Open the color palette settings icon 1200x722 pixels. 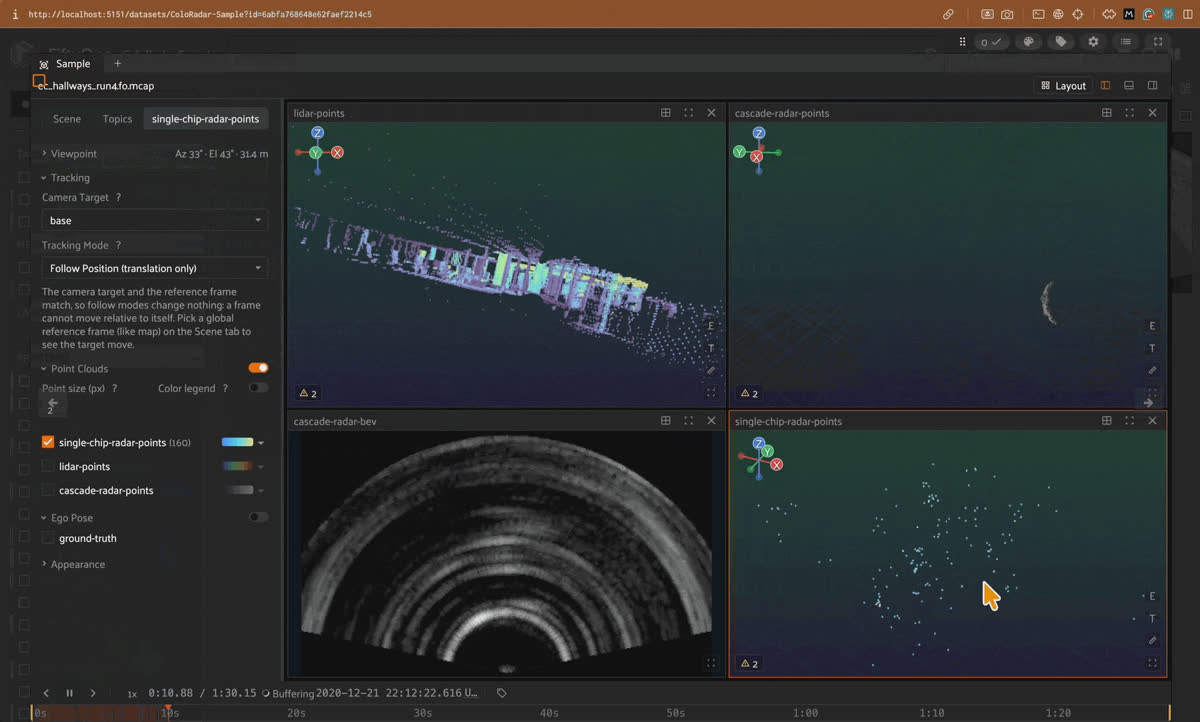(x=1028, y=42)
